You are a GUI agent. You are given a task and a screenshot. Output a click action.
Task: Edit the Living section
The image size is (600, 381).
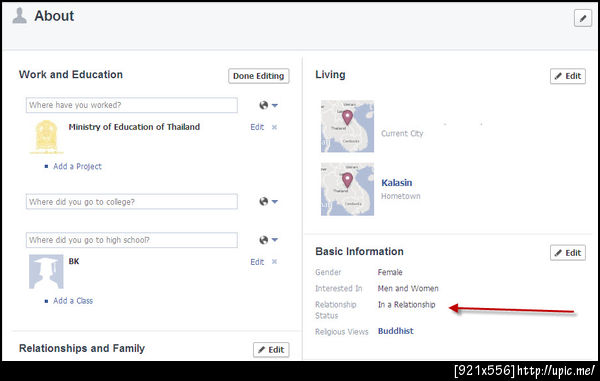pyautogui.click(x=568, y=76)
